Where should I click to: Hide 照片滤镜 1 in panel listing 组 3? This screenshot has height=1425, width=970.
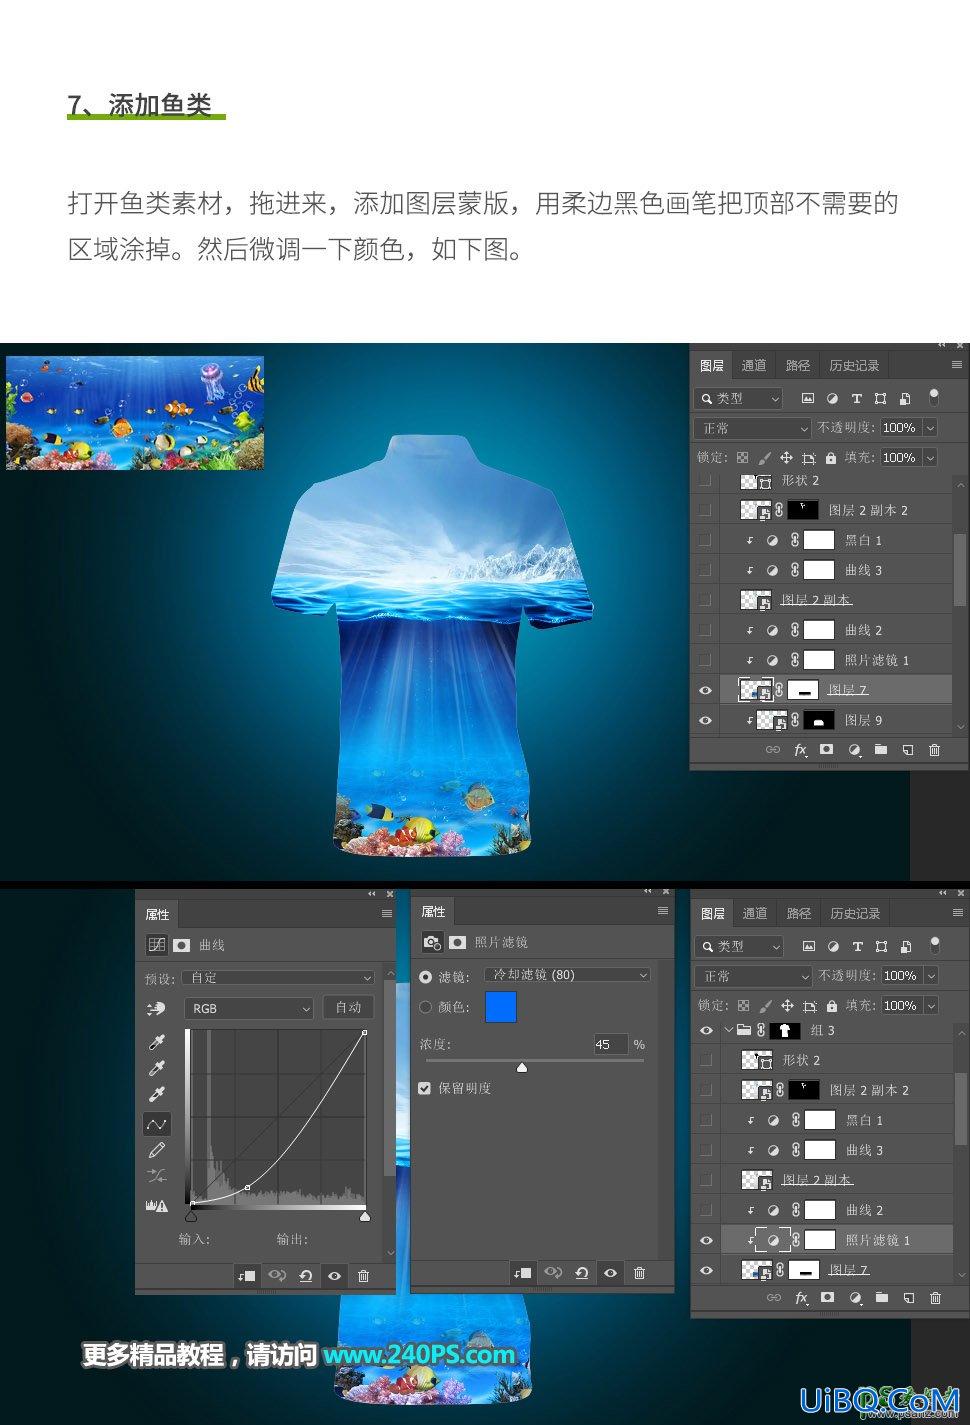pos(706,1240)
